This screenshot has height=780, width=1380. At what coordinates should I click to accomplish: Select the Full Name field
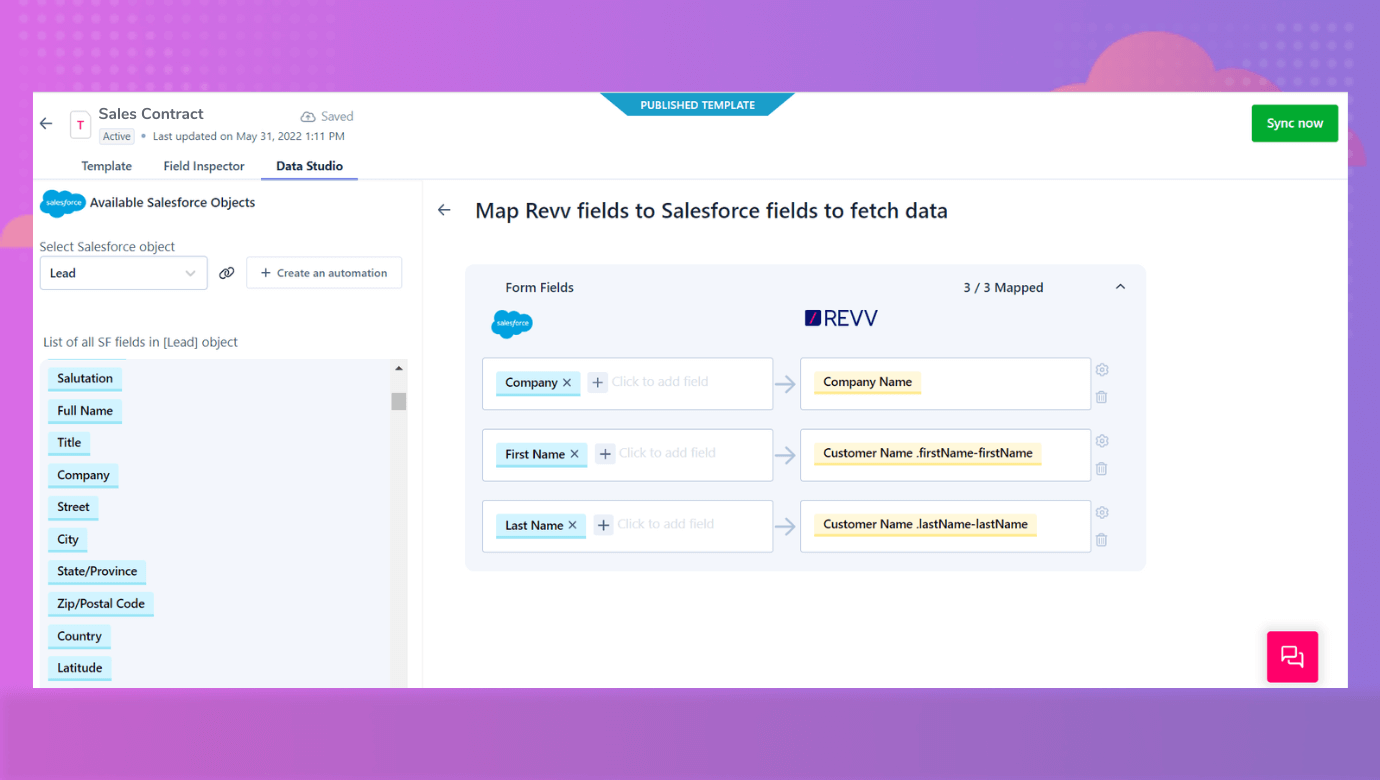click(x=85, y=411)
